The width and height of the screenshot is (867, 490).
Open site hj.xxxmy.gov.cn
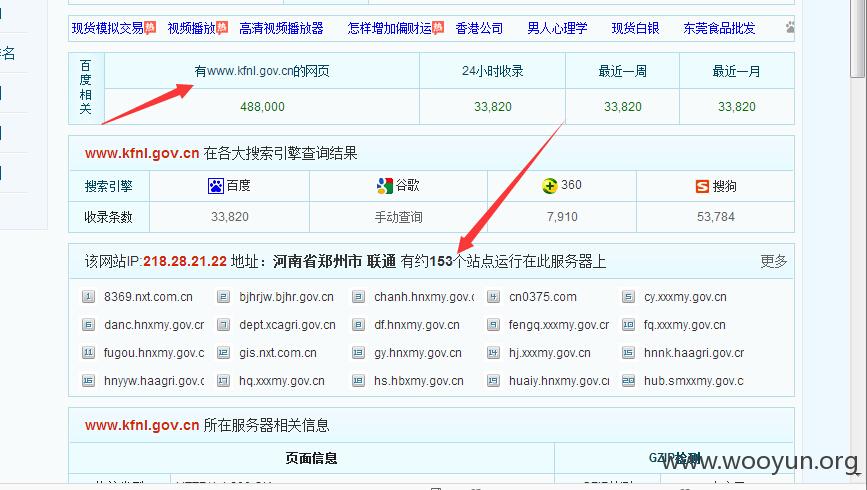pyautogui.click(x=550, y=353)
